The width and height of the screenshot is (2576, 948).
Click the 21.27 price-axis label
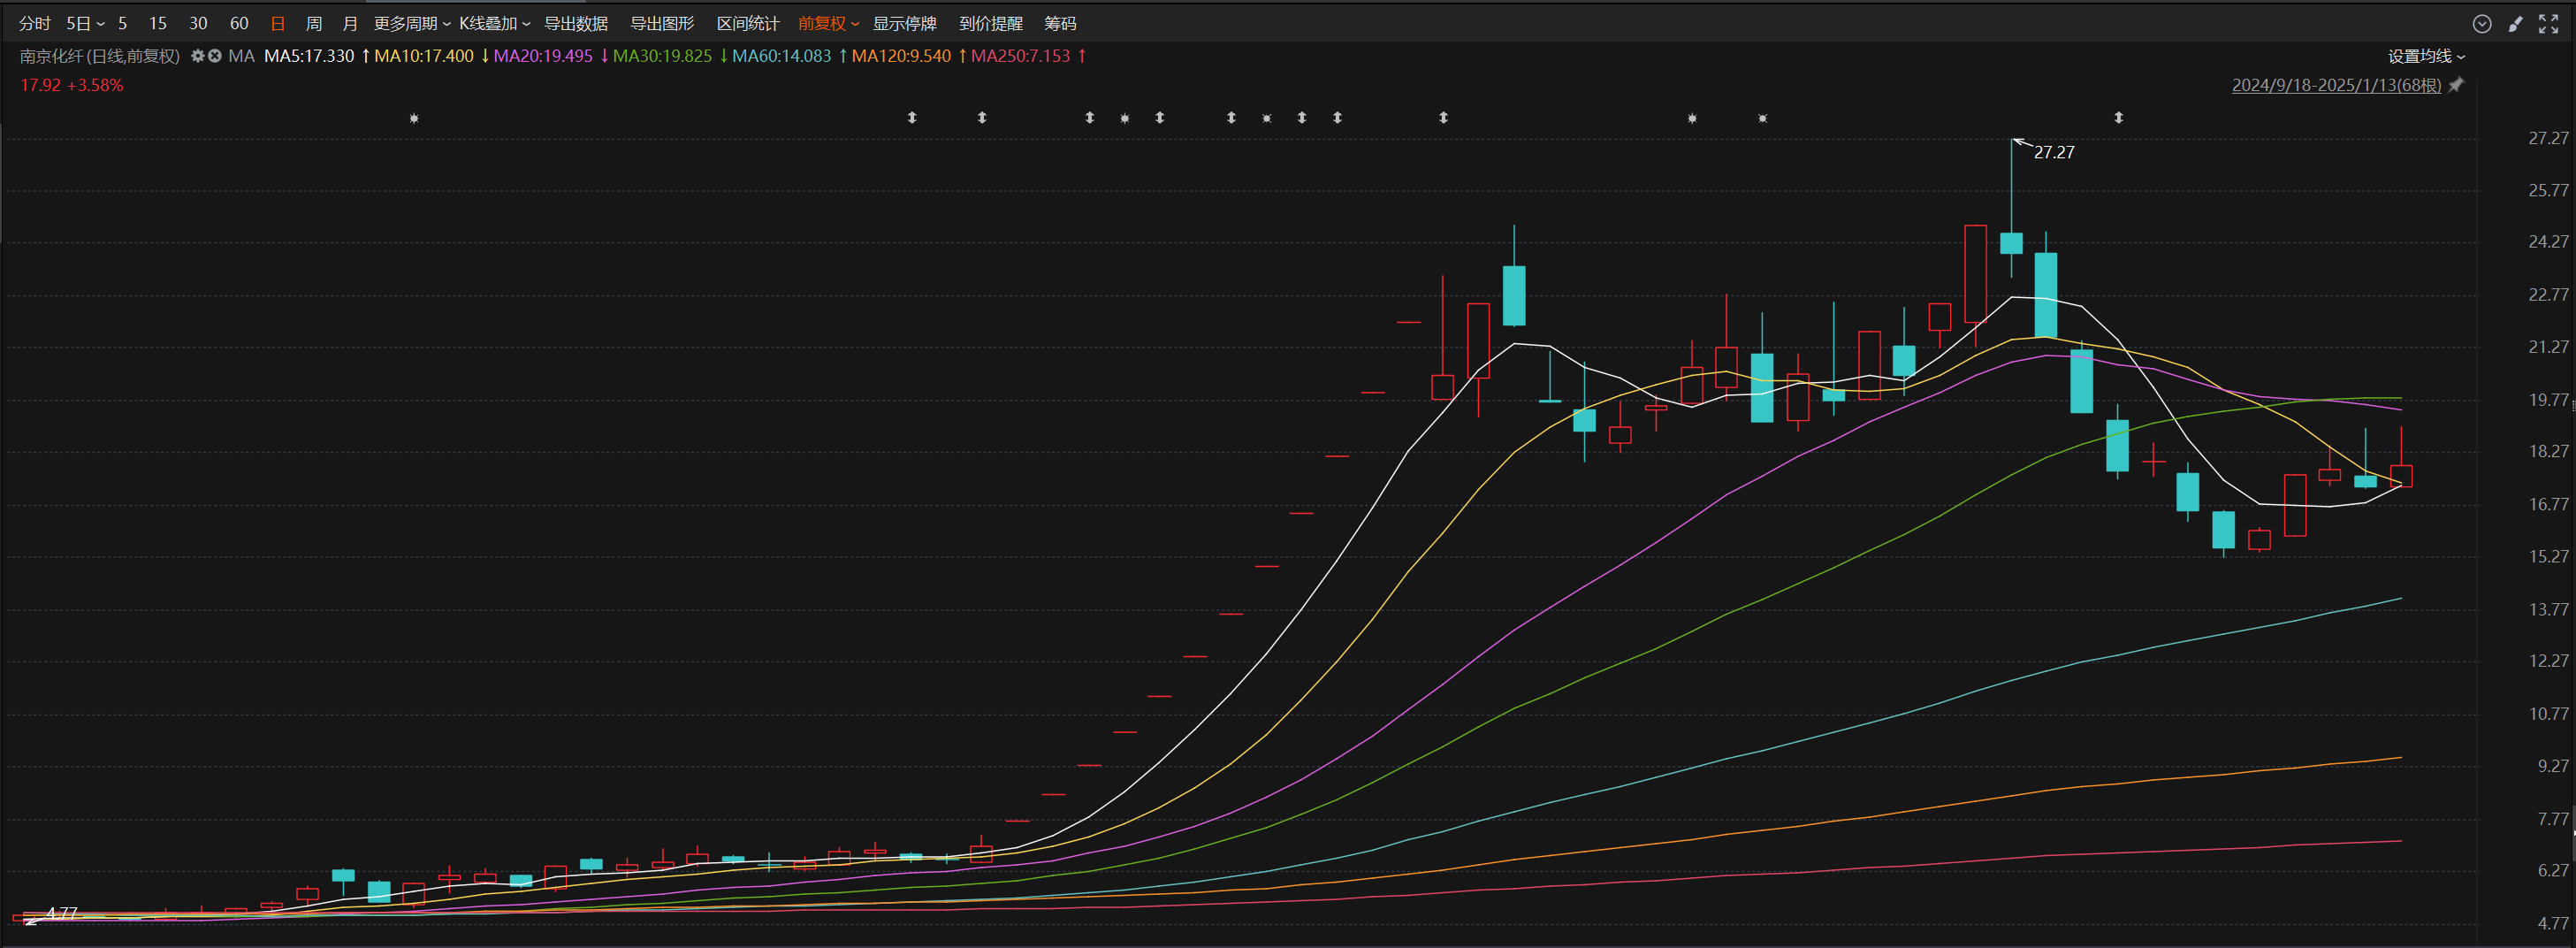[x=2548, y=347]
